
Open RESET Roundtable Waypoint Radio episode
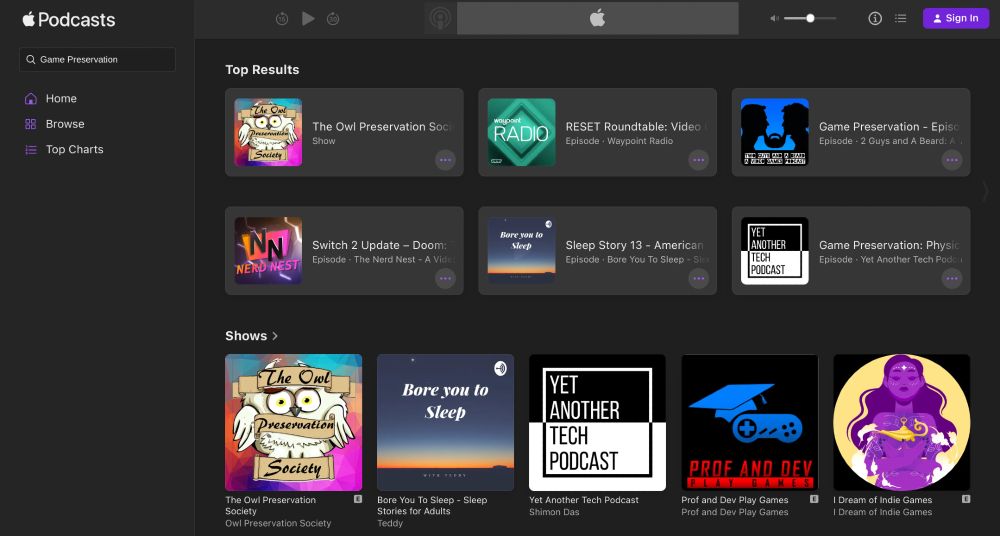598,132
